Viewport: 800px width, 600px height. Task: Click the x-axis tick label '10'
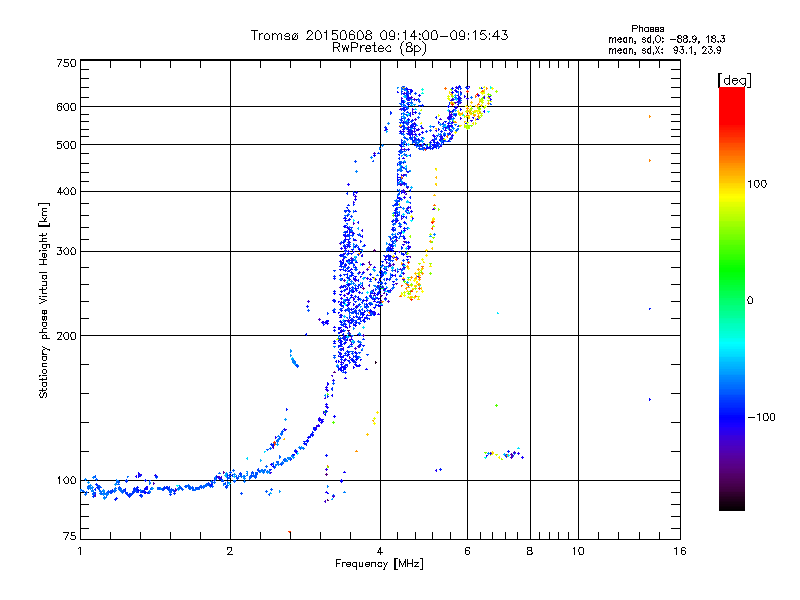point(578,551)
